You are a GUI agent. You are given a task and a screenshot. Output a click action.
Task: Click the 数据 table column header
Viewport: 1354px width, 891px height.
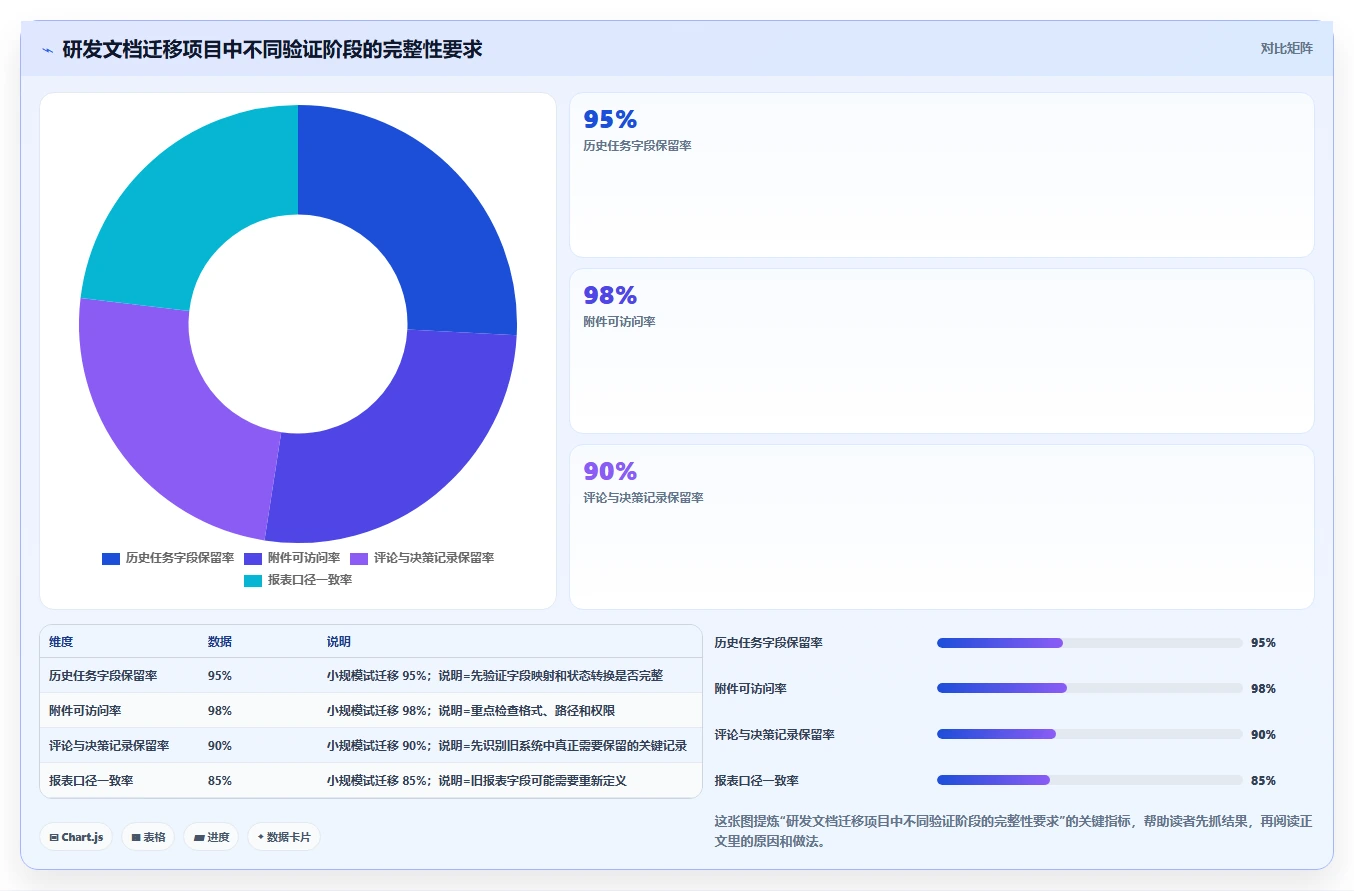[220, 642]
